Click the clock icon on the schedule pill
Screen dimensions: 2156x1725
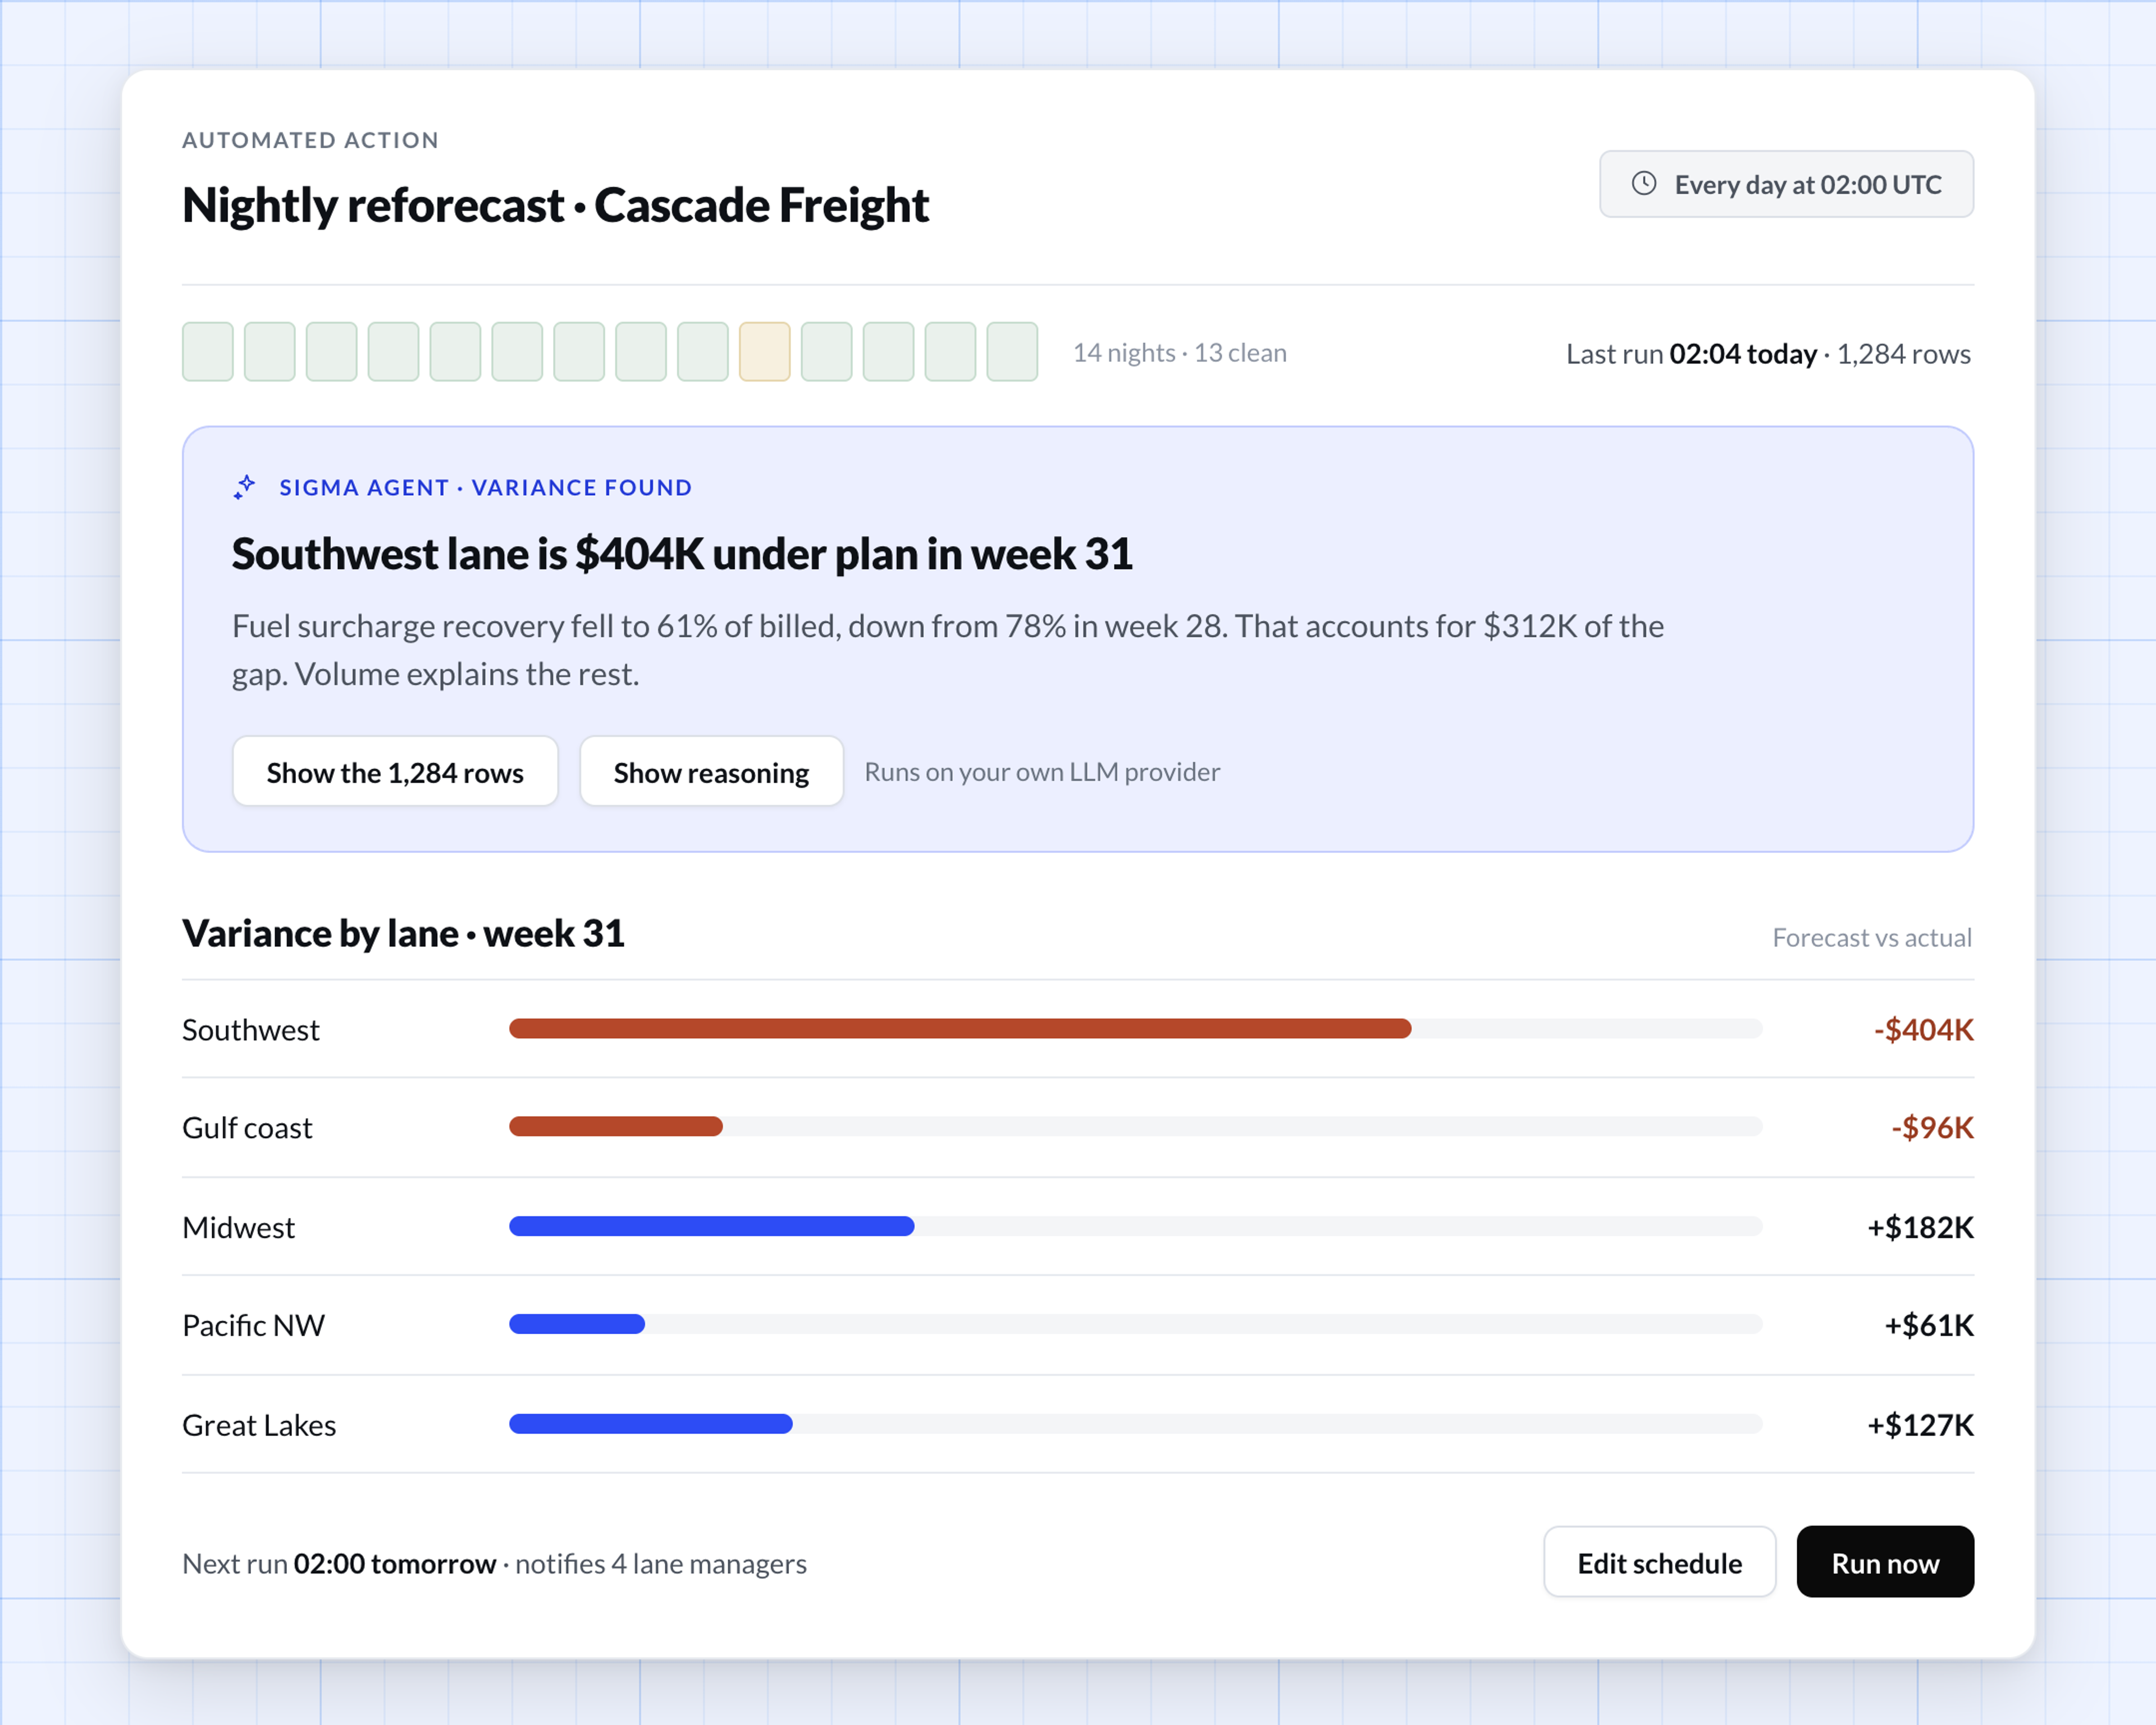pyautogui.click(x=1644, y=184)
